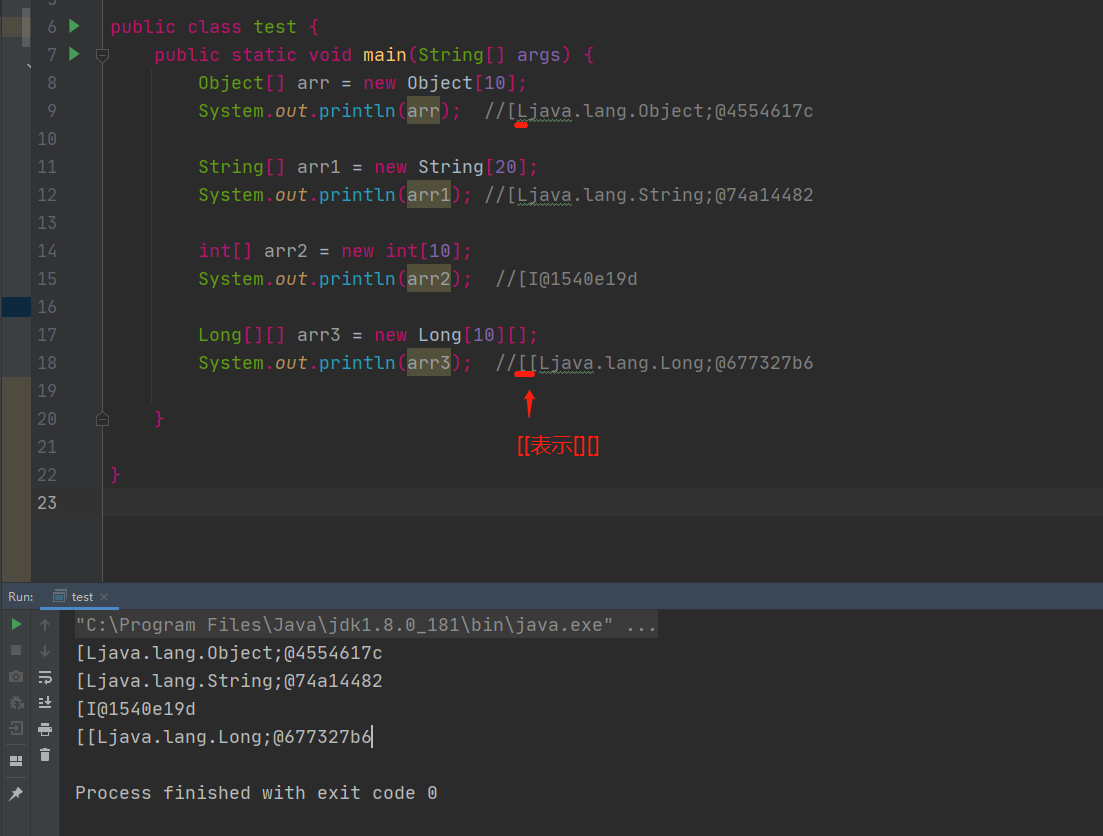This screenshot has height=836, width=1103.
Task: Click highlighted 'arr2' in println on line 15
Action: pos(429,279)
